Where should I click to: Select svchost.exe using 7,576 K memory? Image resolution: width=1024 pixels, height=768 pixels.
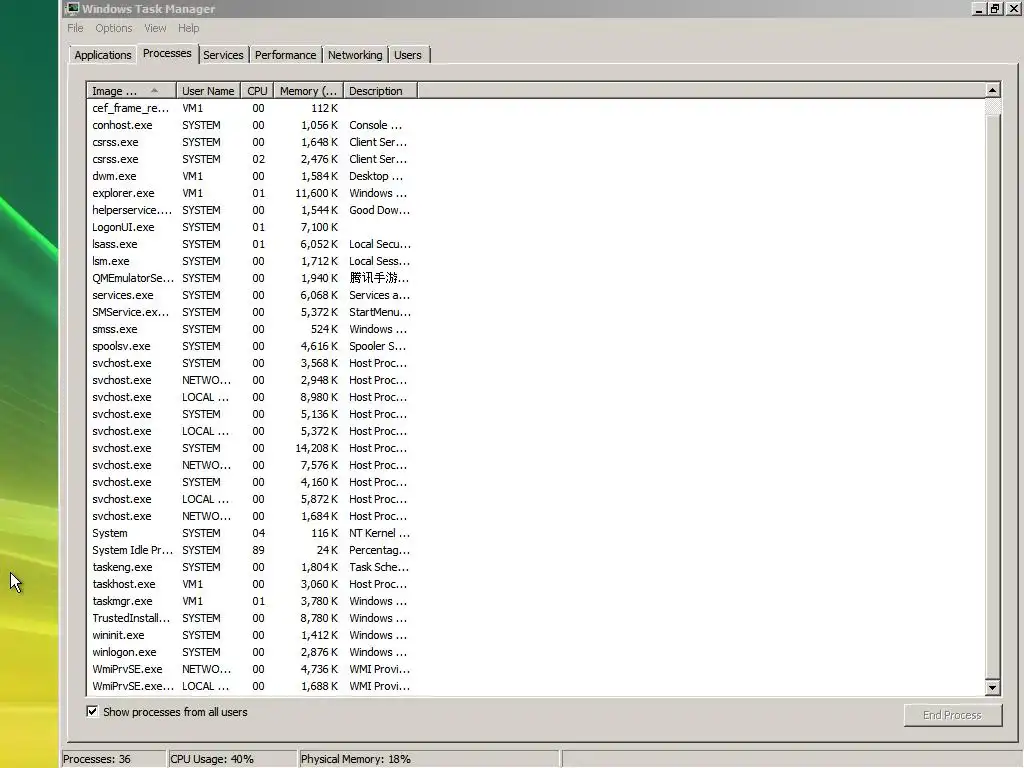coord(251,465)
